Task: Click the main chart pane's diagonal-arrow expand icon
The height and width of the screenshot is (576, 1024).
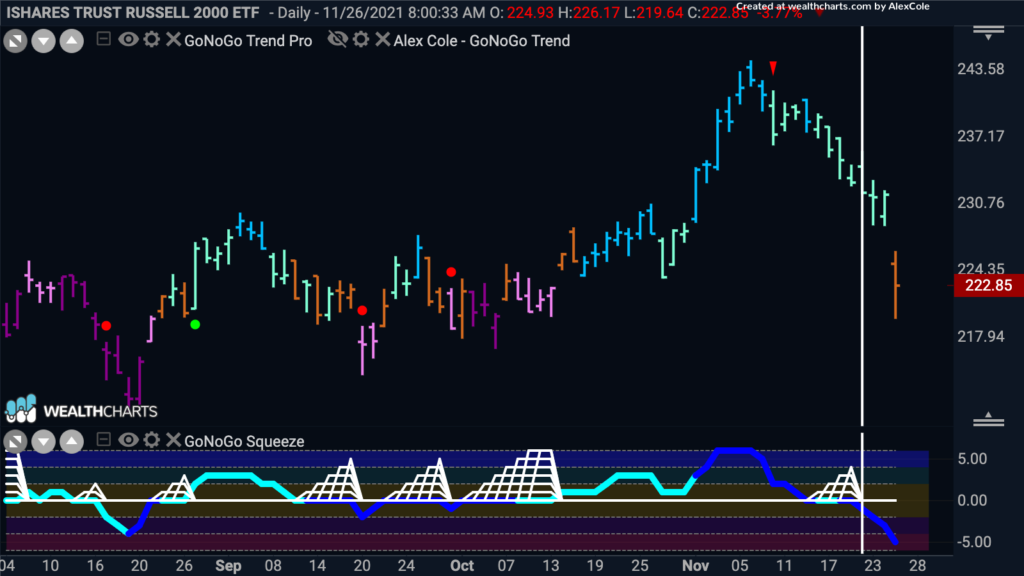Action: coord(16,42)
